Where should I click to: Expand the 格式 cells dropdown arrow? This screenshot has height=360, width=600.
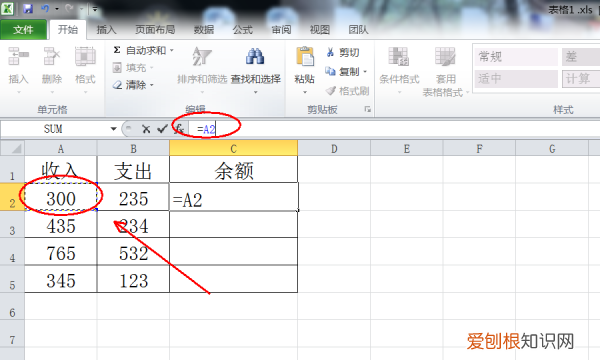85,92
